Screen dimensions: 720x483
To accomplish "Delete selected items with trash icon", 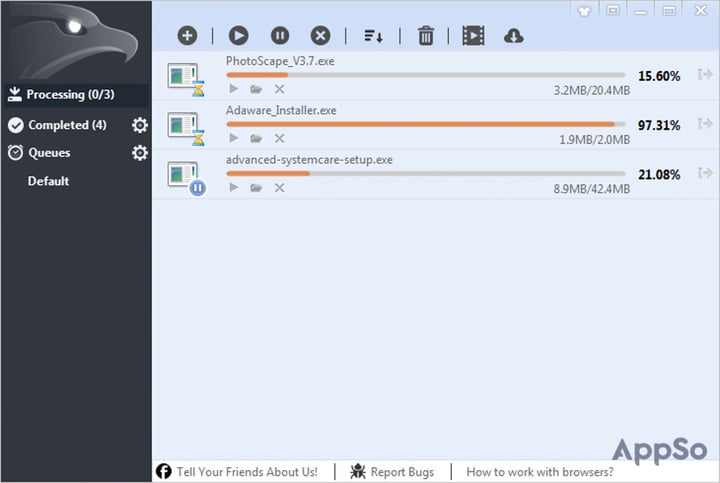I will click(425, 36).
